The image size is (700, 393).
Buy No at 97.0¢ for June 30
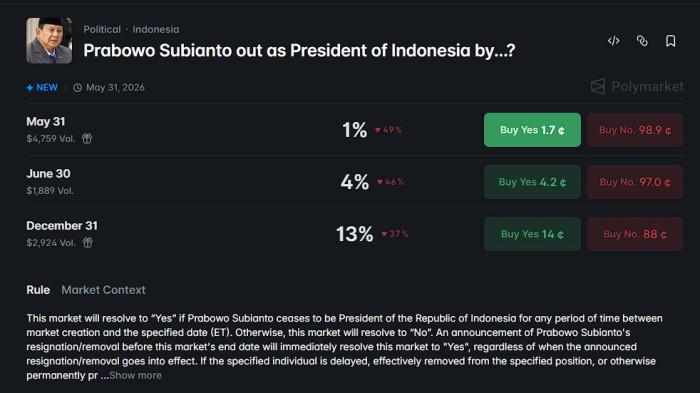tap(635, 182)
